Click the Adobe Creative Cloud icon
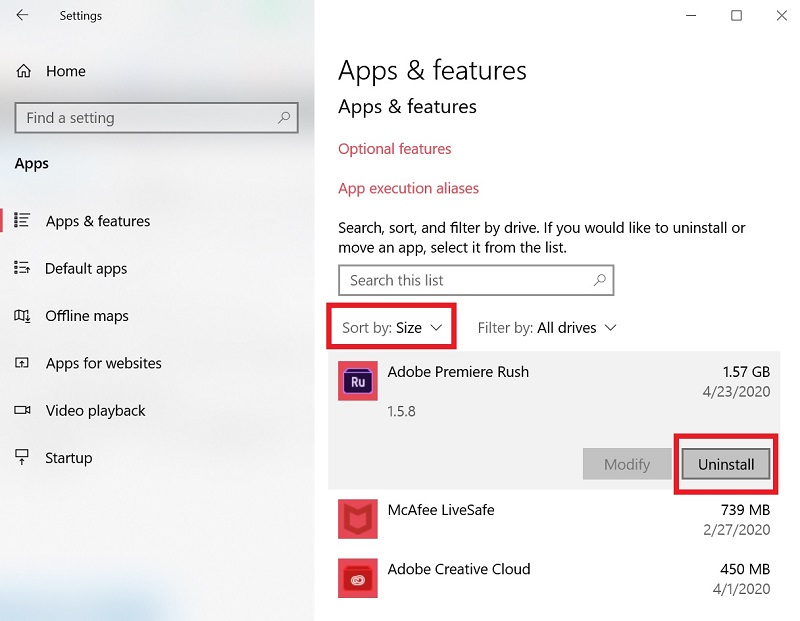Image resolution: width=800 pixels, height=621 pixels. click(358, 578)
